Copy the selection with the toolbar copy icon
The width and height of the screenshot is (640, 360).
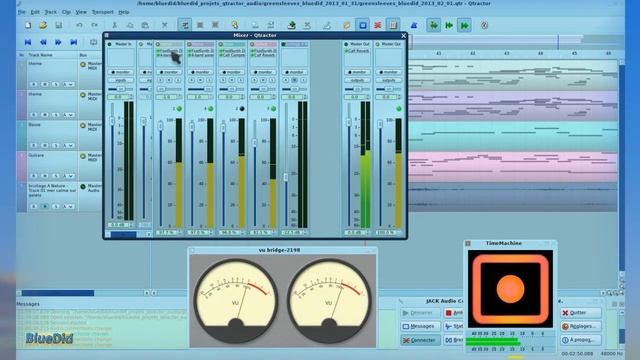click(130, 25)
